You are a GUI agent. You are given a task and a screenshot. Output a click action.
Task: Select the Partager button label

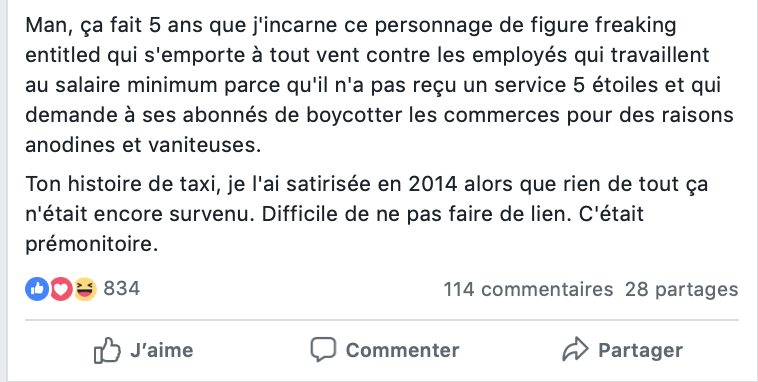[641, 350]
